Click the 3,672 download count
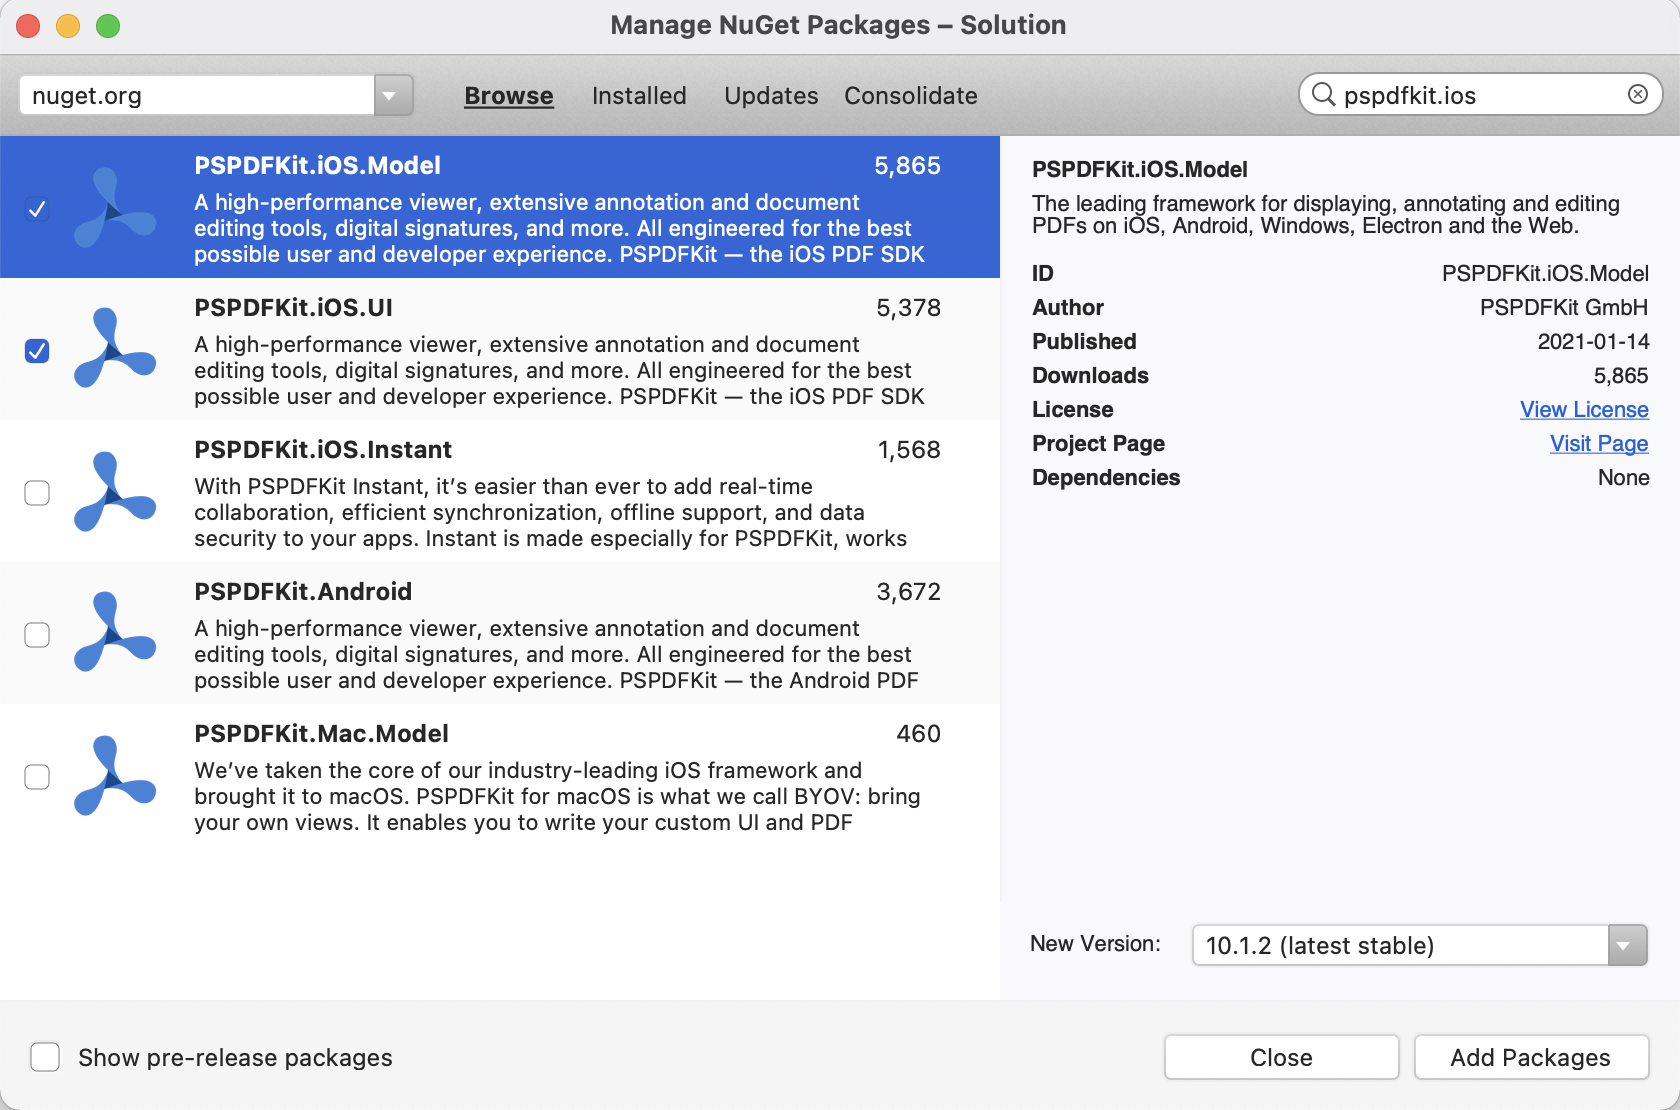This screenshot has width=1680, height=1110. (908, 592)
